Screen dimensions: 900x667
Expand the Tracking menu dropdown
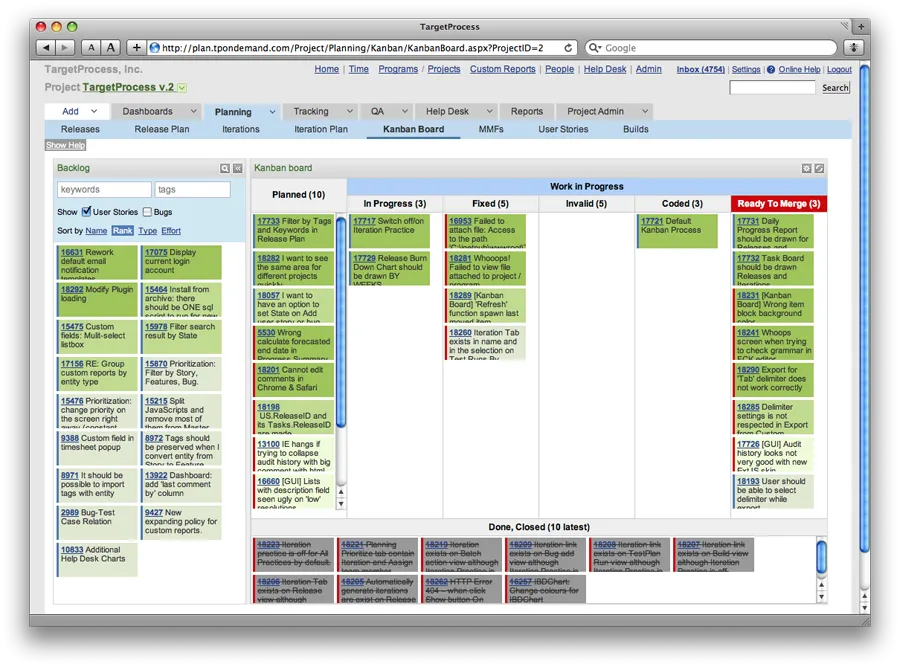[x=349, y=111]
